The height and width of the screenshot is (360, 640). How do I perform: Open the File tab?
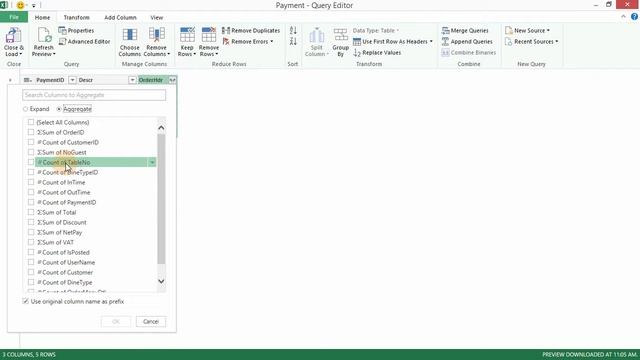click(x=14, y=17)
